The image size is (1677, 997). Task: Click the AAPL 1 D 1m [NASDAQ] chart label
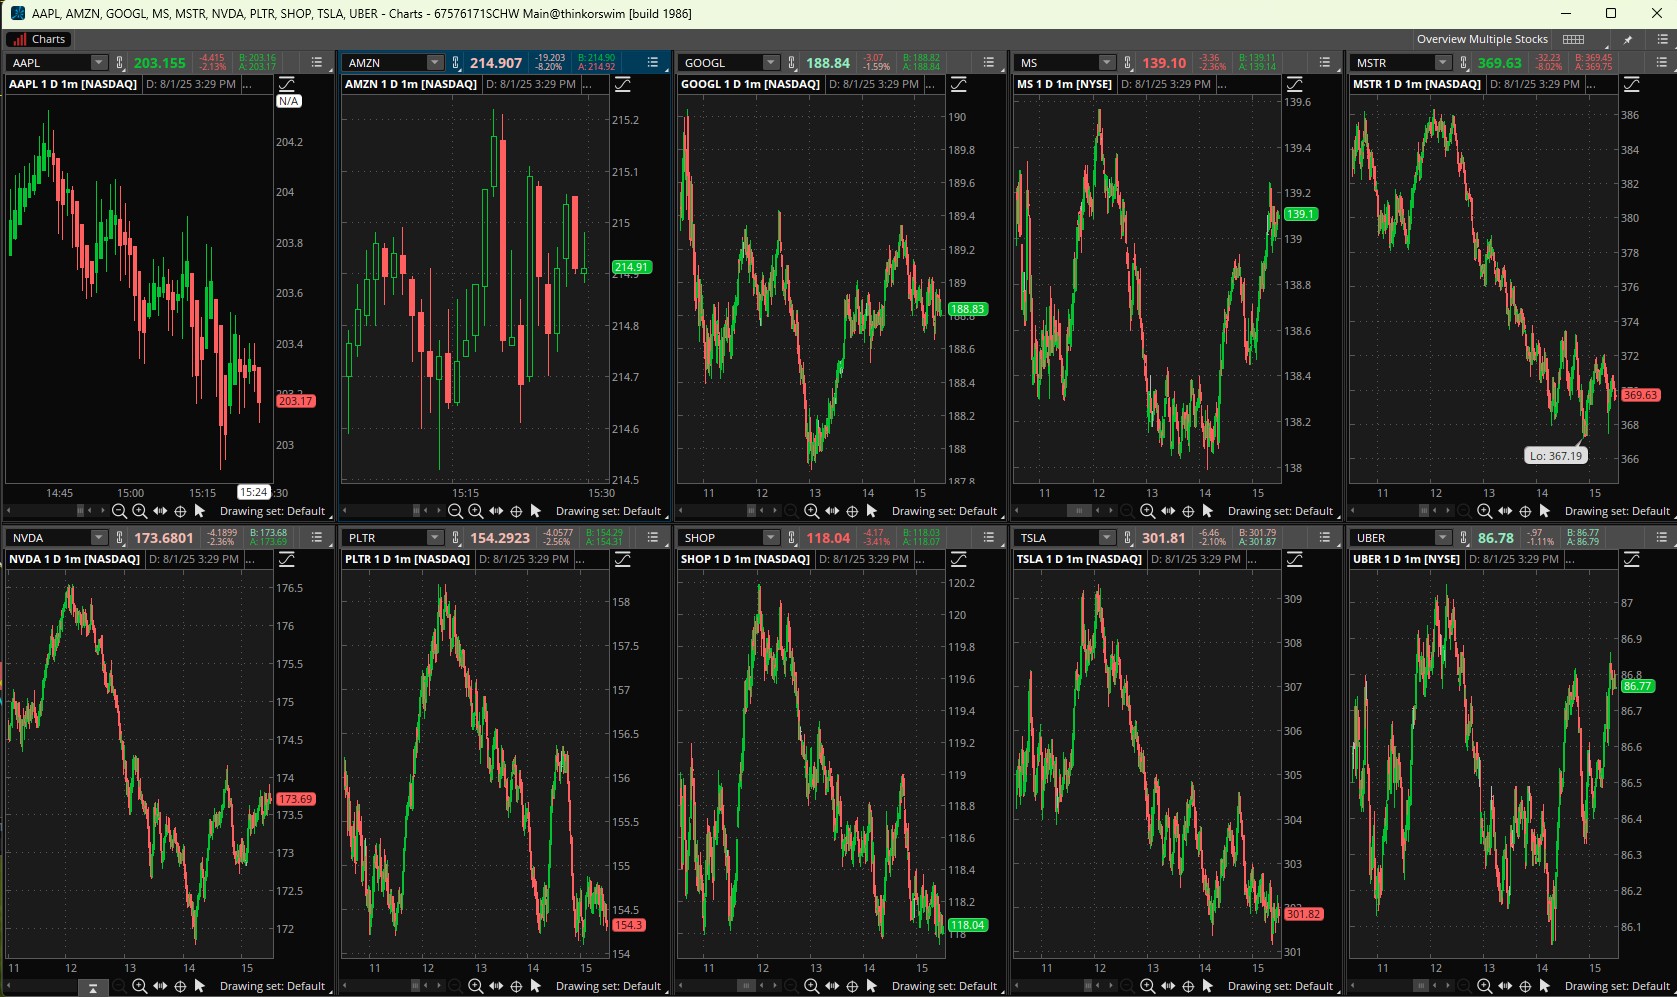pos(73,84)
